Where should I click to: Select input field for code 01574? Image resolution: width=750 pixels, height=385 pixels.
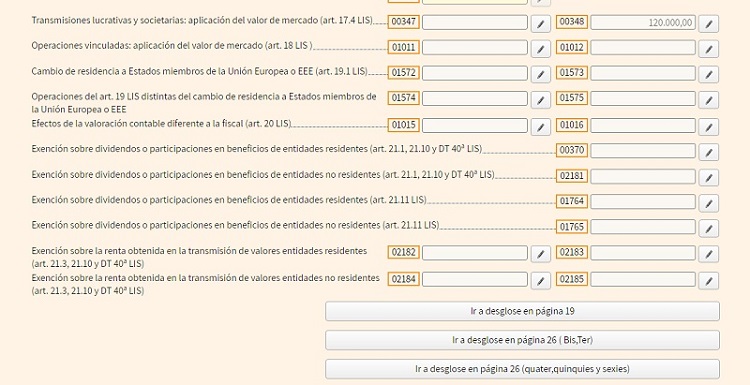click(475, 98)
